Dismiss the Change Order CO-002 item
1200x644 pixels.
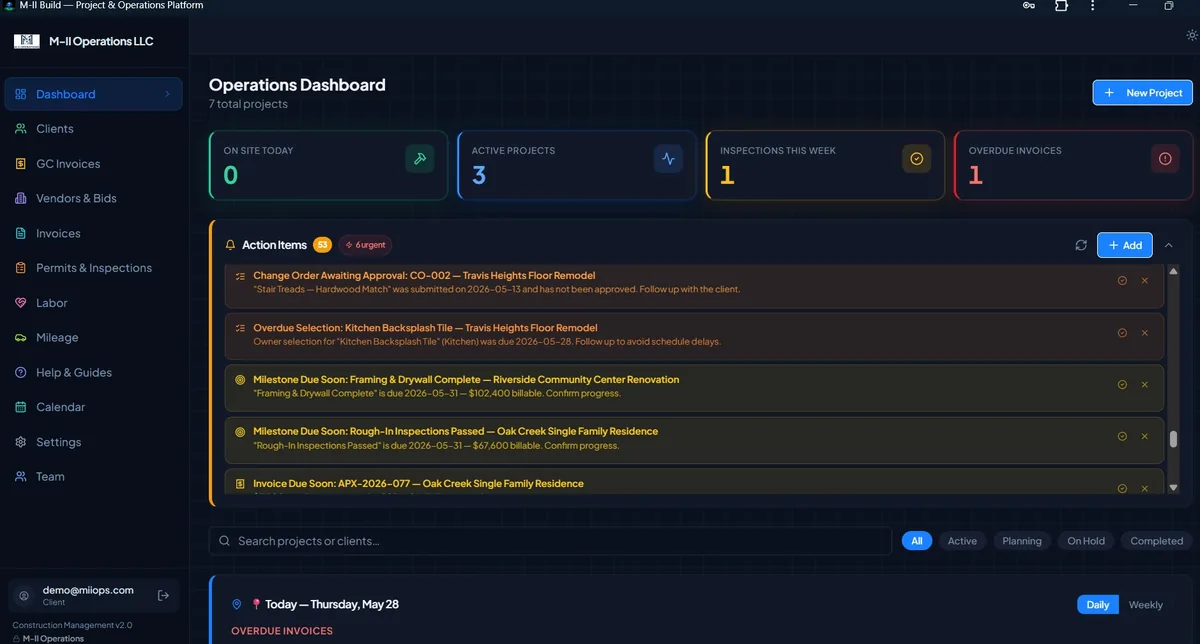coord(1145,281)
